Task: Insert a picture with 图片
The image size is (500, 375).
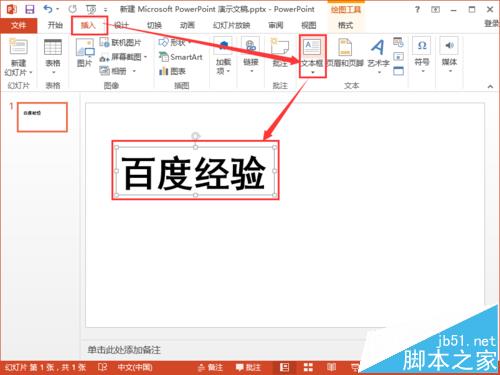Action: [85, 53]
